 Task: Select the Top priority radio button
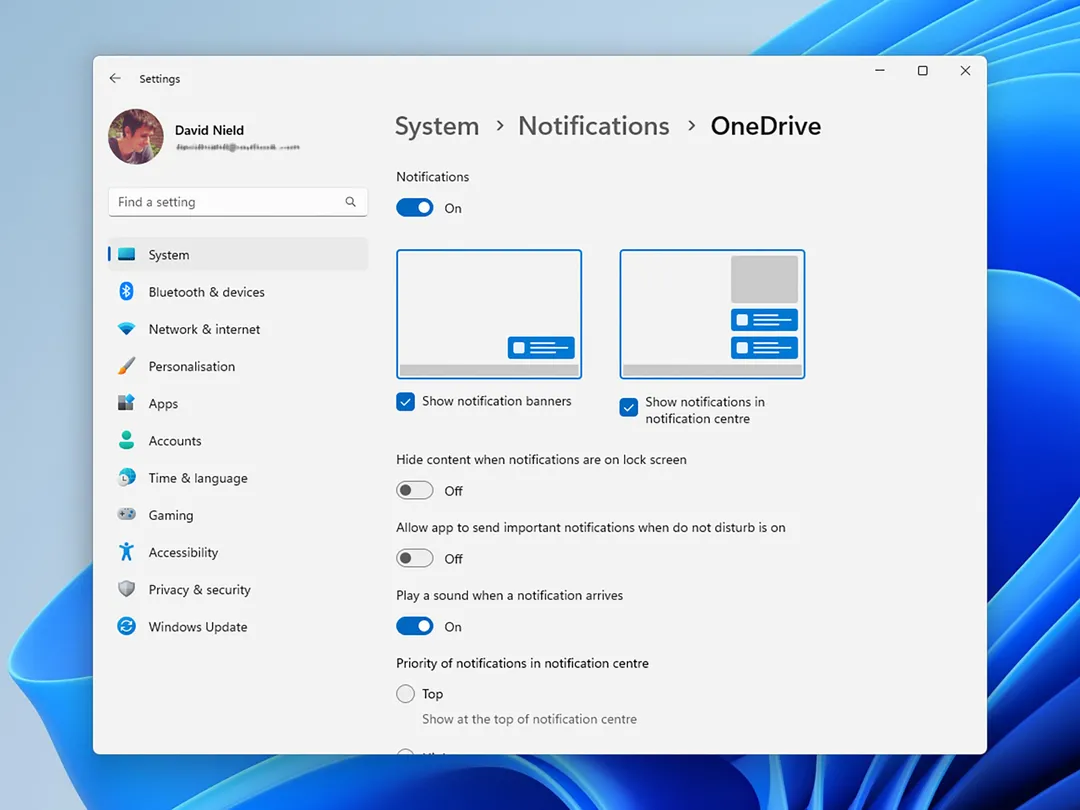(406, 694)
